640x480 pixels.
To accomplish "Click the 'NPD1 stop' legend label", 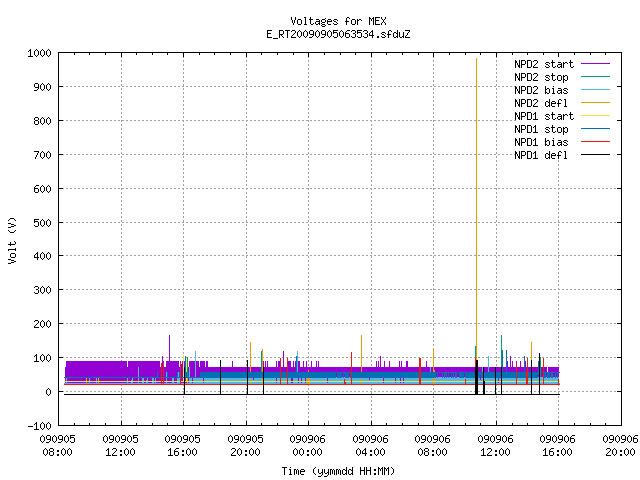I will [x=541, y=129].
